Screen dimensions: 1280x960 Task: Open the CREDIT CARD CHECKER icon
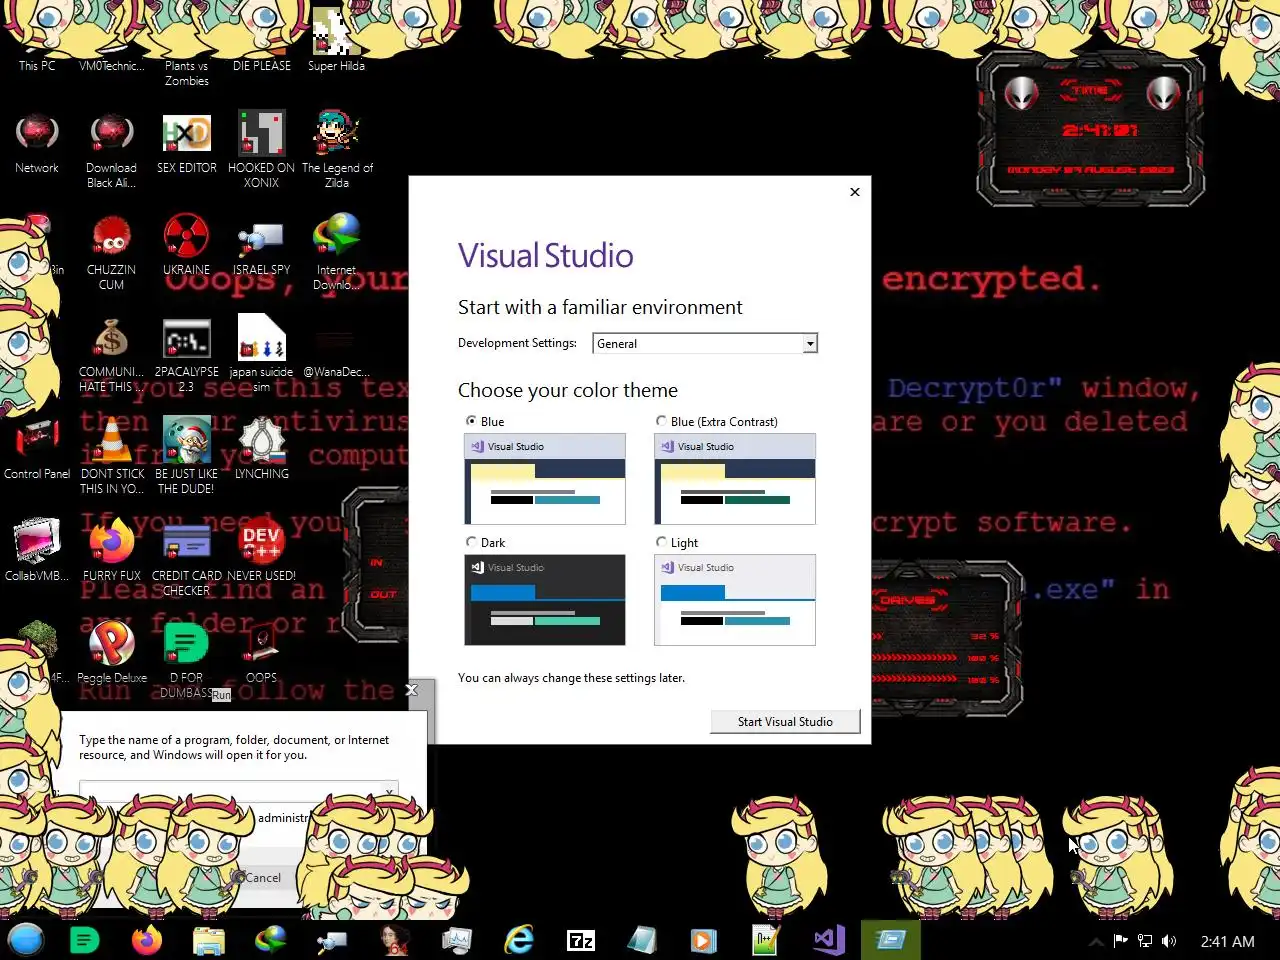(187, 558)
